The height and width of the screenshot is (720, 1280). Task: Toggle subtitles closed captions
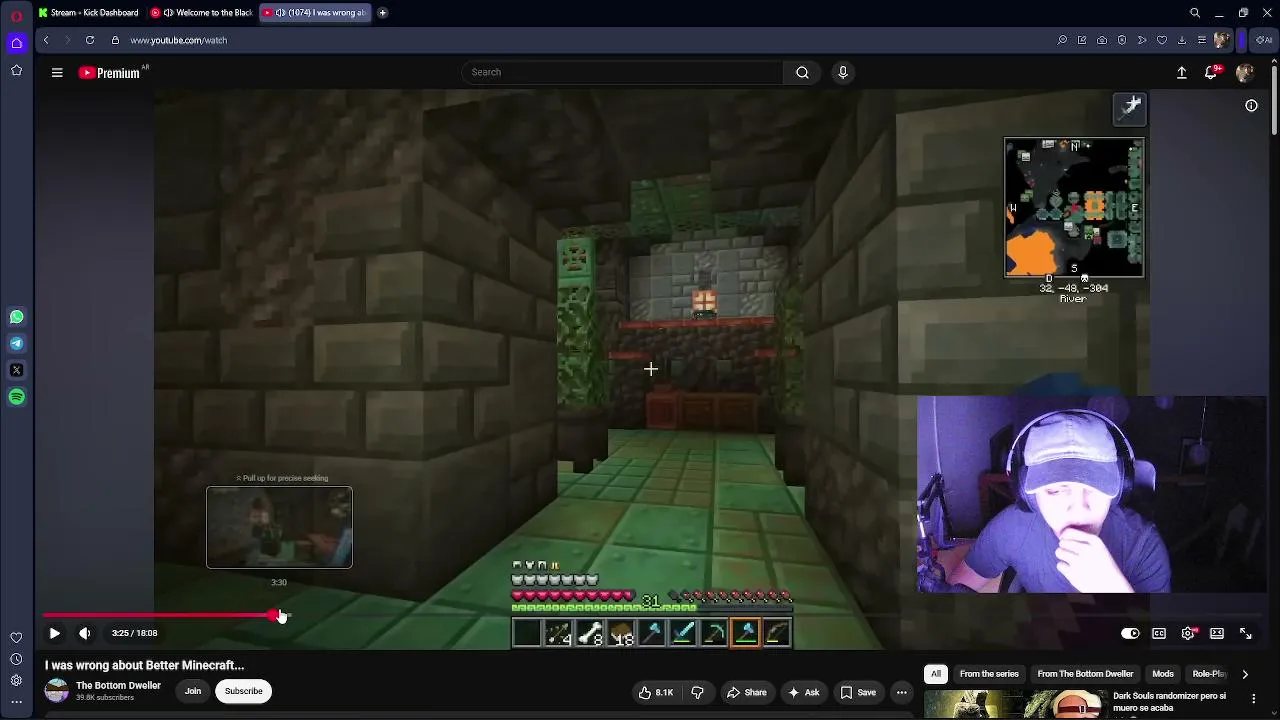pyautogui.click(x=1159, y=633)
